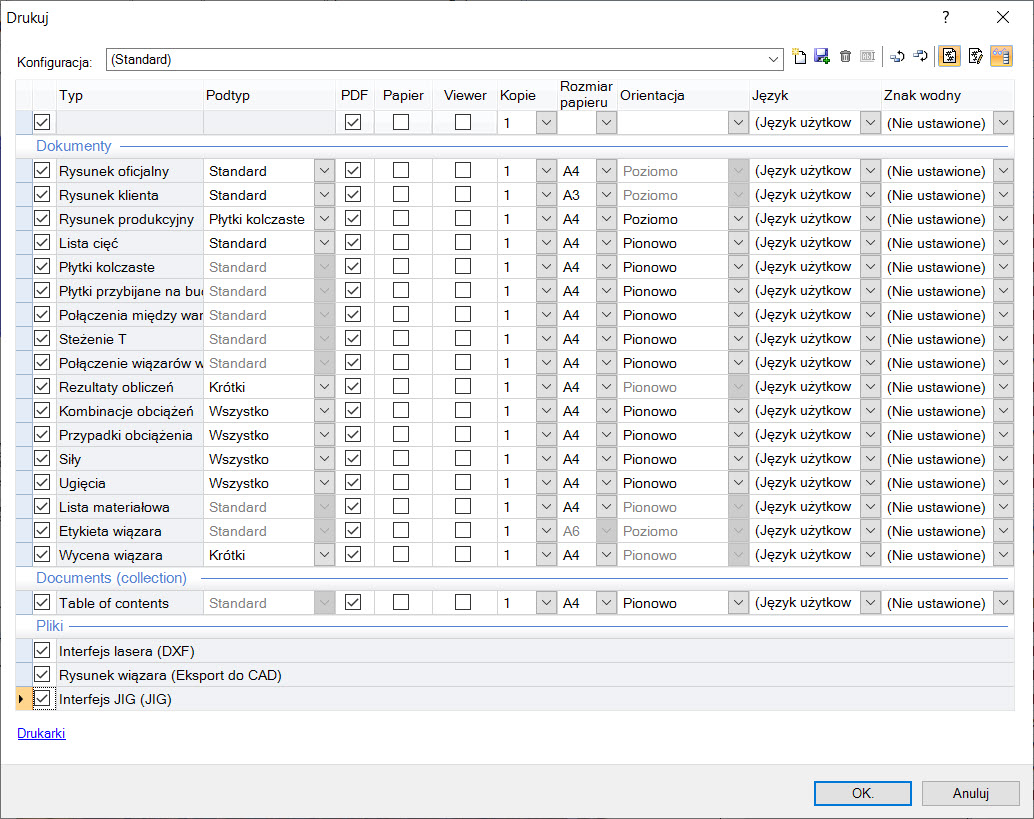Uncheck the row checkbox for Rysunek oficjalny
This screenshot has height=819, width=1034.
pos(42,171)
